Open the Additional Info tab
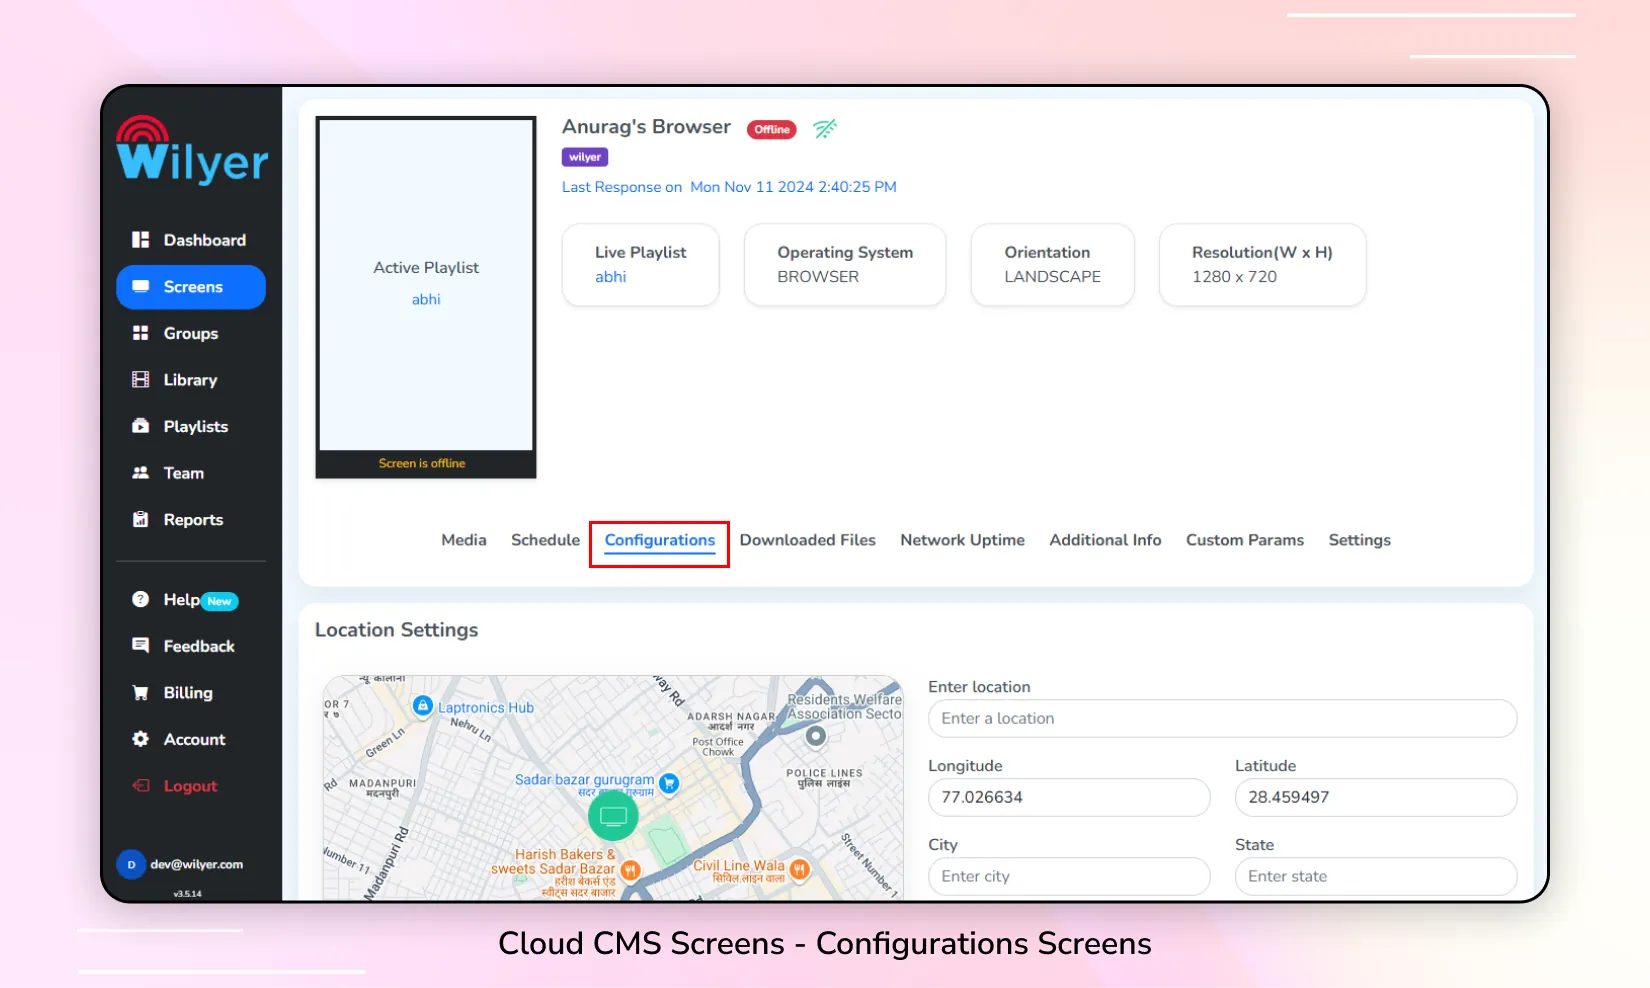The image size is (1650, 988). tap(1105, 540)
